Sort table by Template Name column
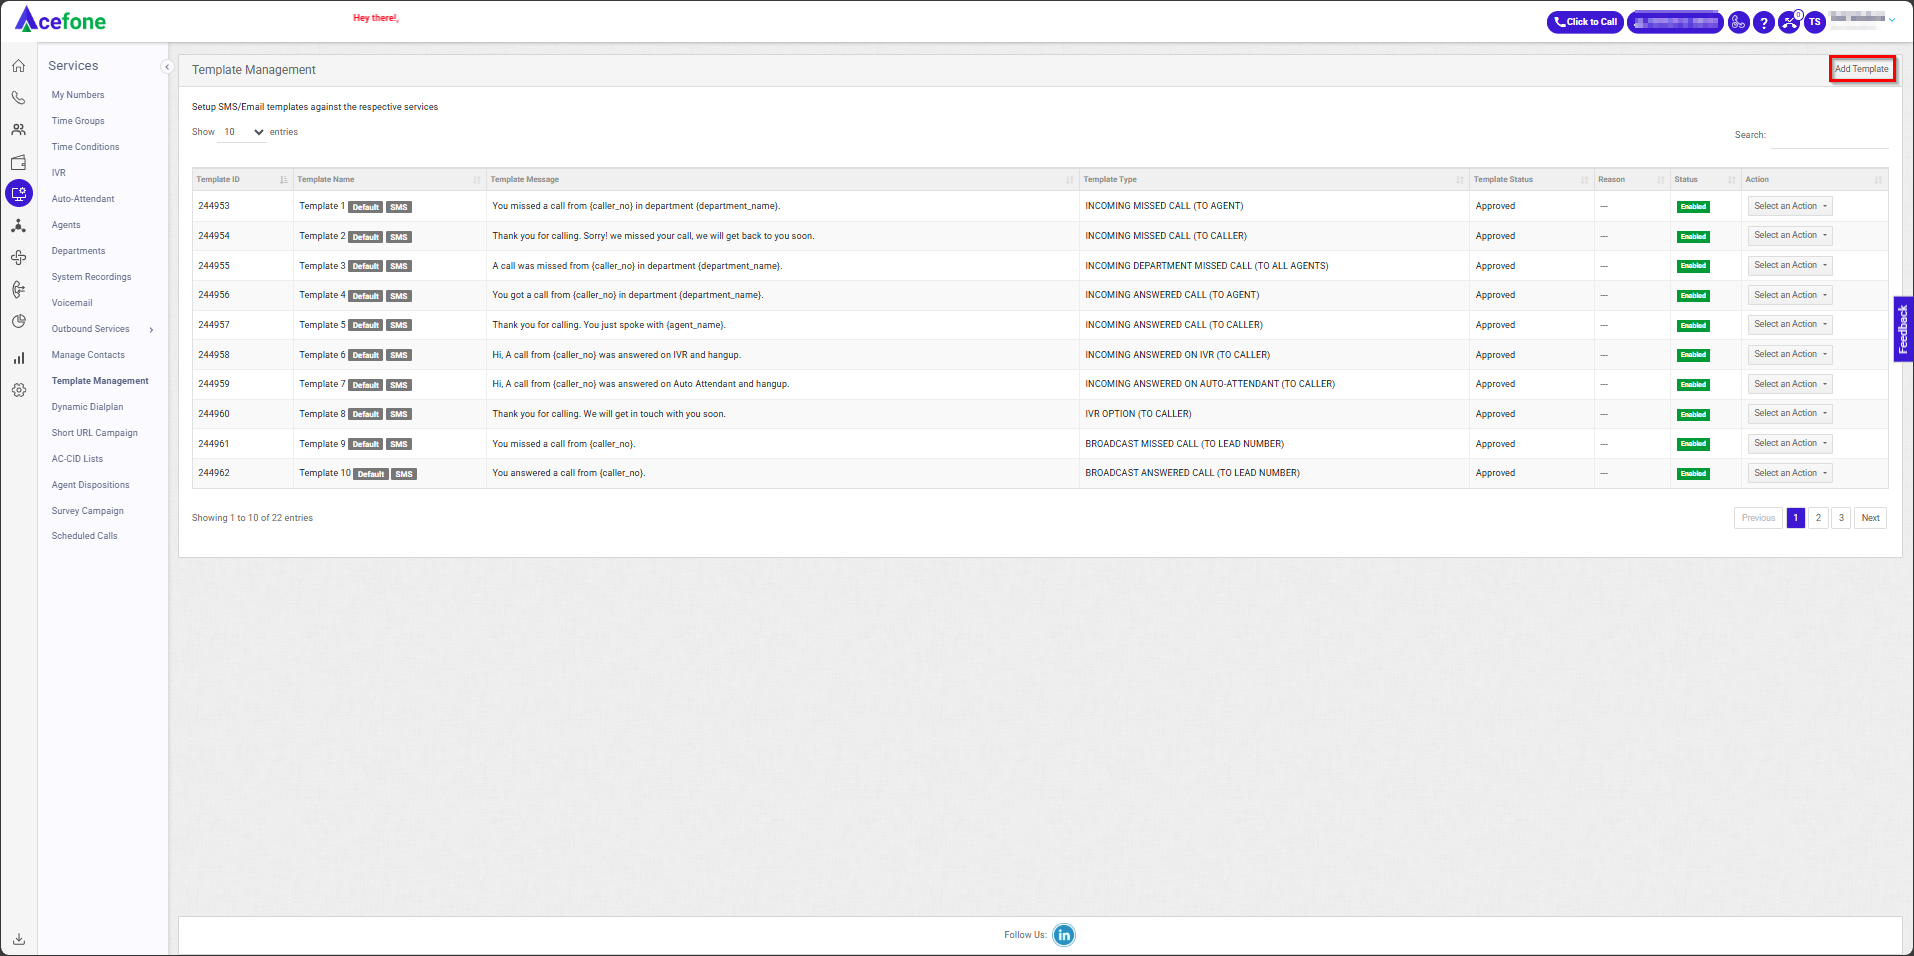Image resolution: width=1914 pixels, height=956 pixels. [389, 180]
